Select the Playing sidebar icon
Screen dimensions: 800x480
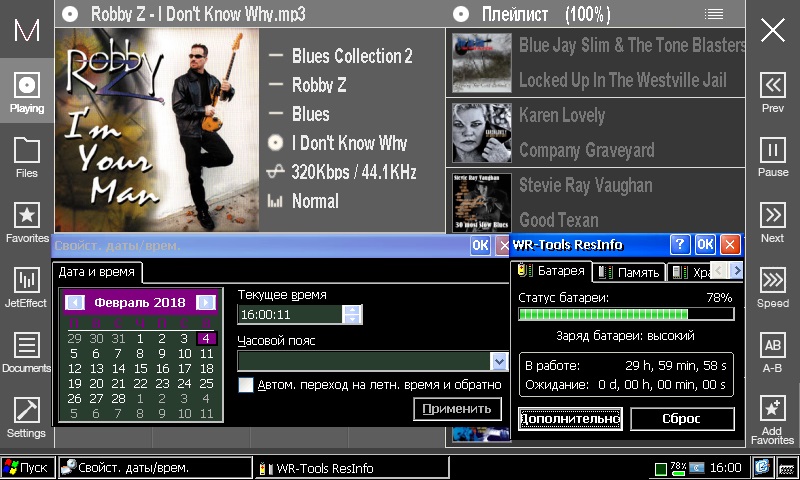pyautogui.click(x=27, y=92)
